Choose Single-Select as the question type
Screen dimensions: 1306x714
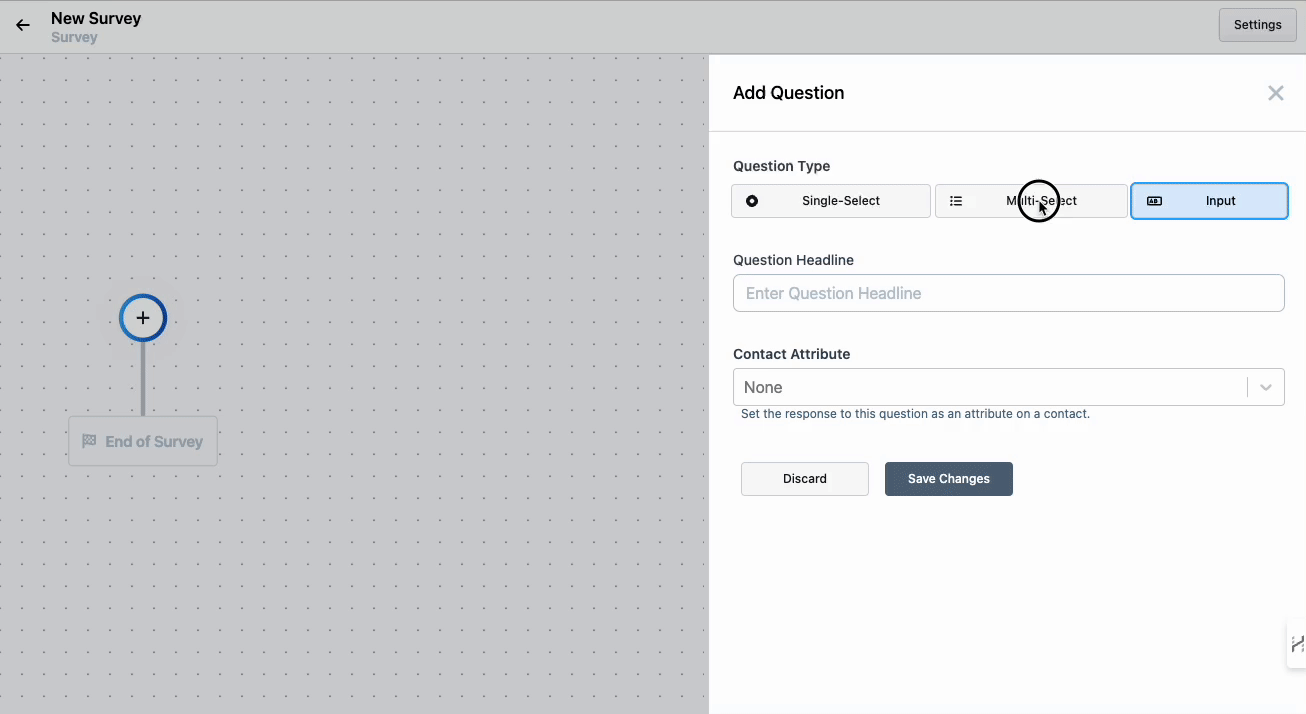(831, 201)
